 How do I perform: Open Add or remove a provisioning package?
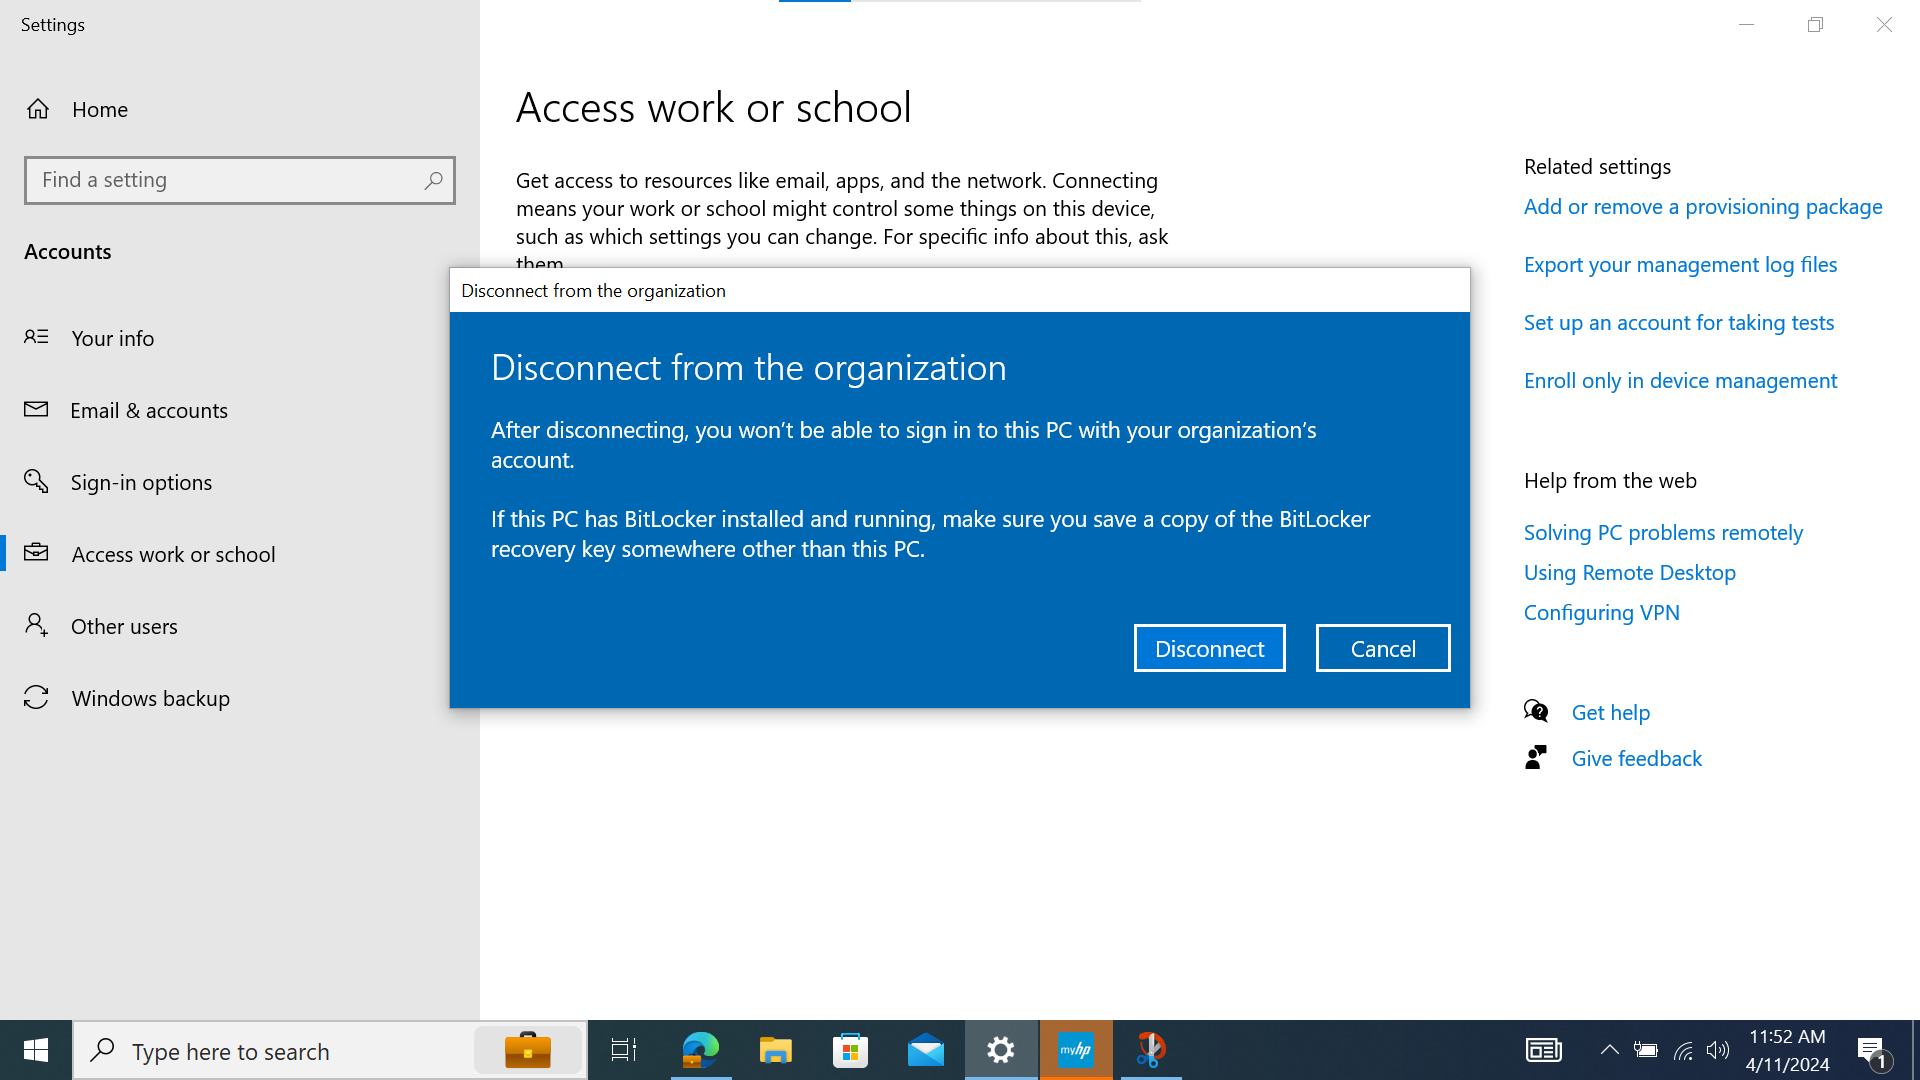tap(1702, 207)
